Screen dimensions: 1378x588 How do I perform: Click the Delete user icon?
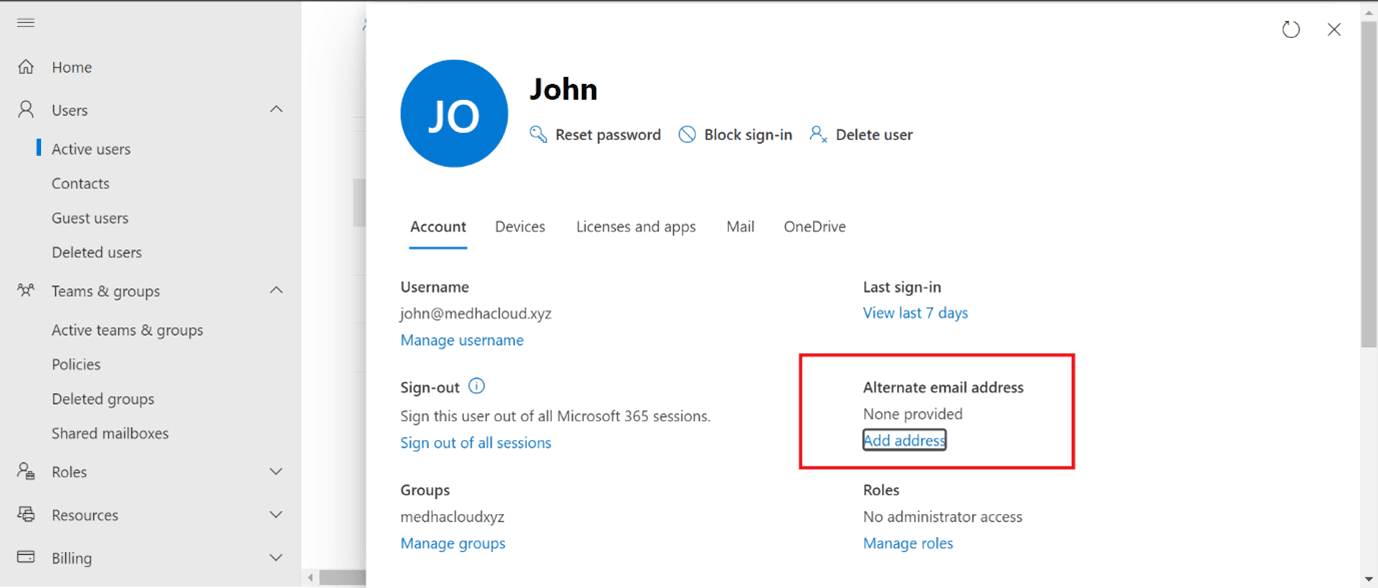817,133
